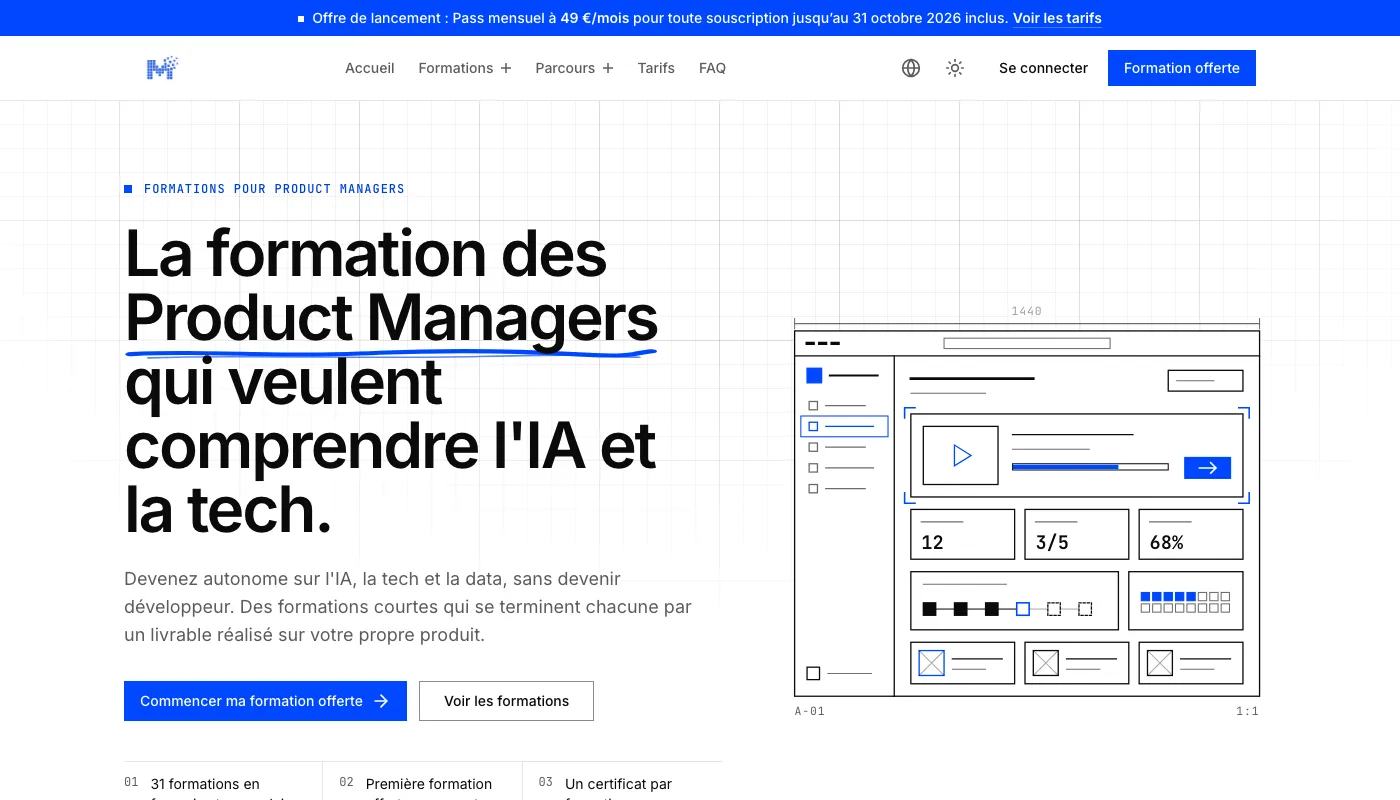Click the underlined "Product Managers" headline text

pyautogui.click(x=391, y=318)
